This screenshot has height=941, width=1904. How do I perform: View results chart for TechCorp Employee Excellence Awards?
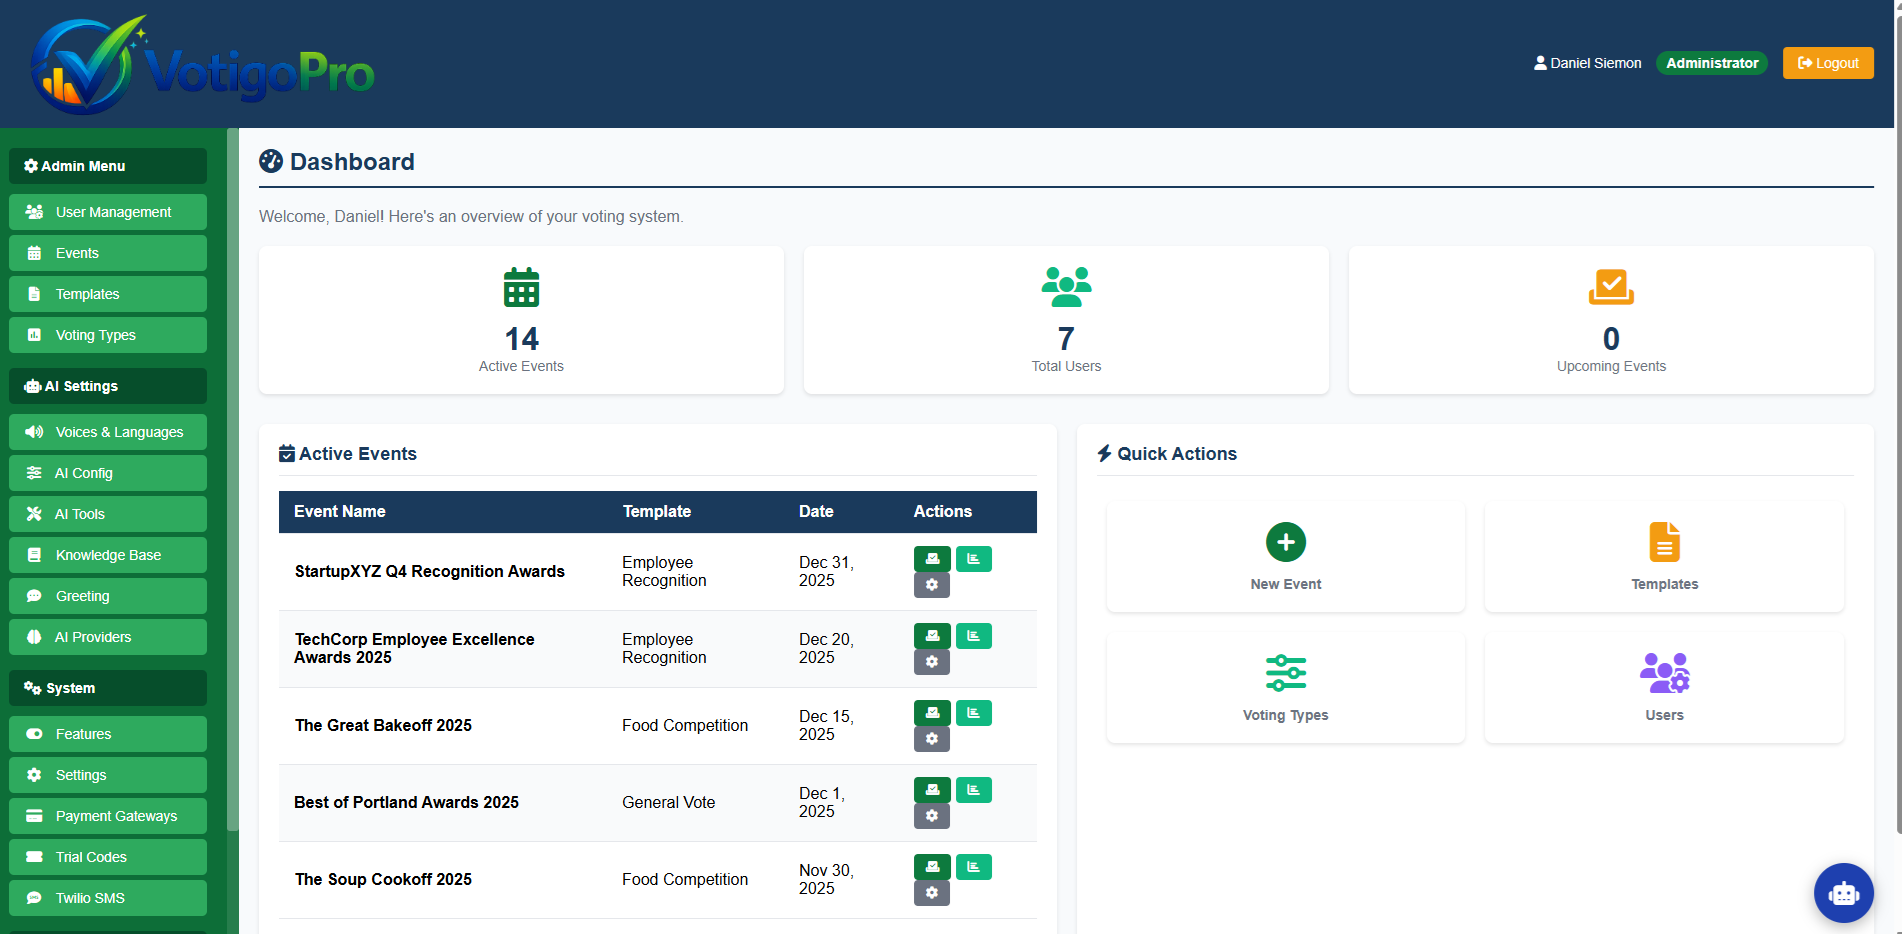tap(973, 636)
